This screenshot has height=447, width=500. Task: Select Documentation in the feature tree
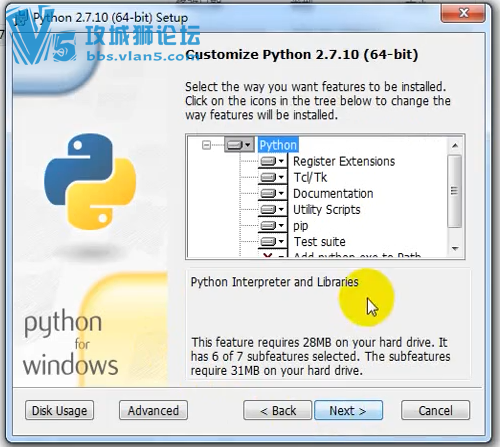point(333,193)
